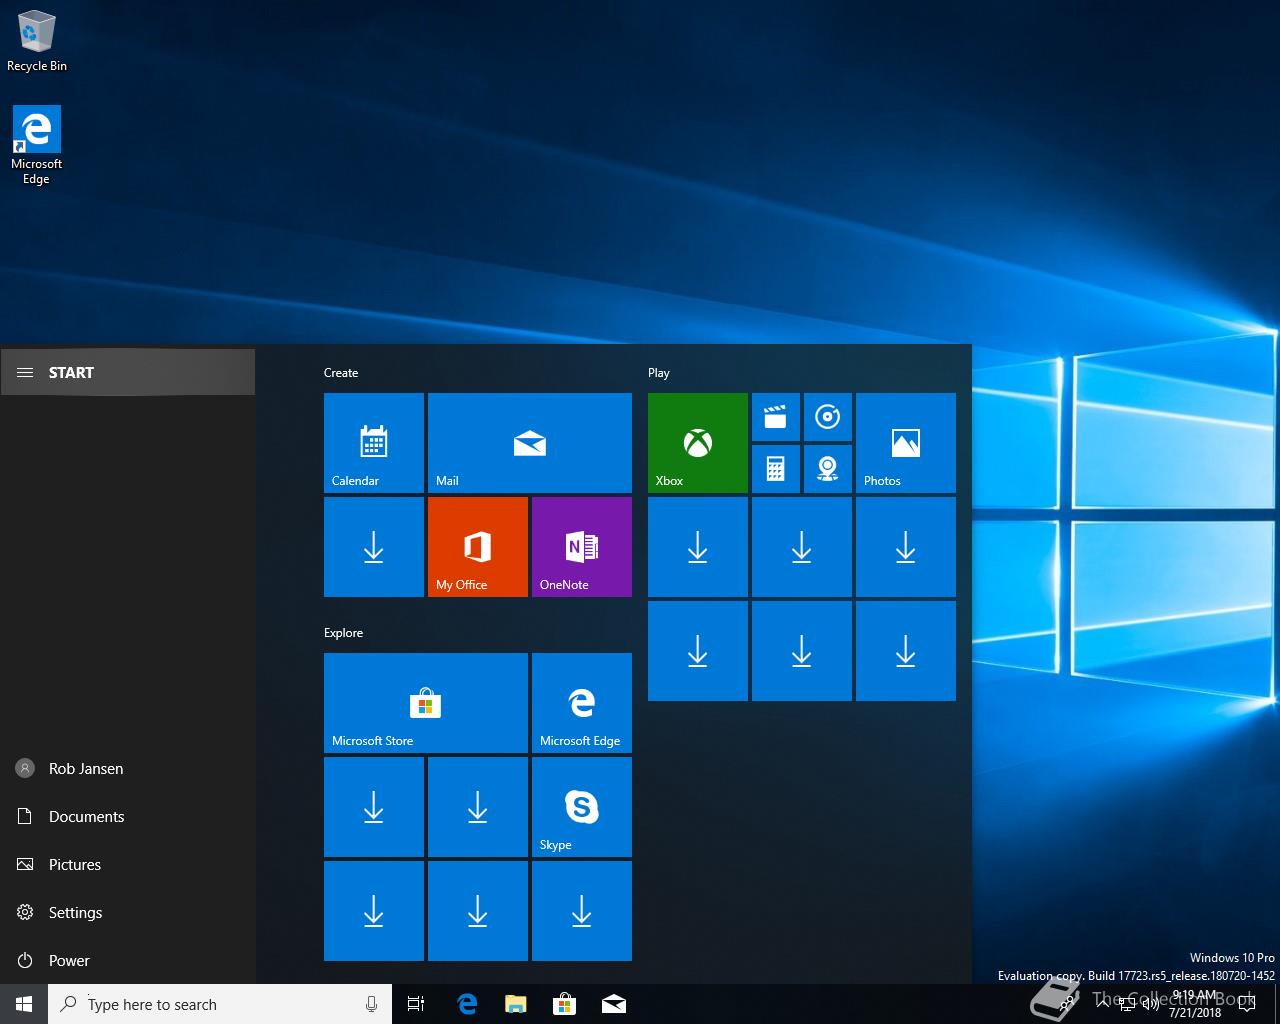Launch the Xbox tile

point(698,443)
